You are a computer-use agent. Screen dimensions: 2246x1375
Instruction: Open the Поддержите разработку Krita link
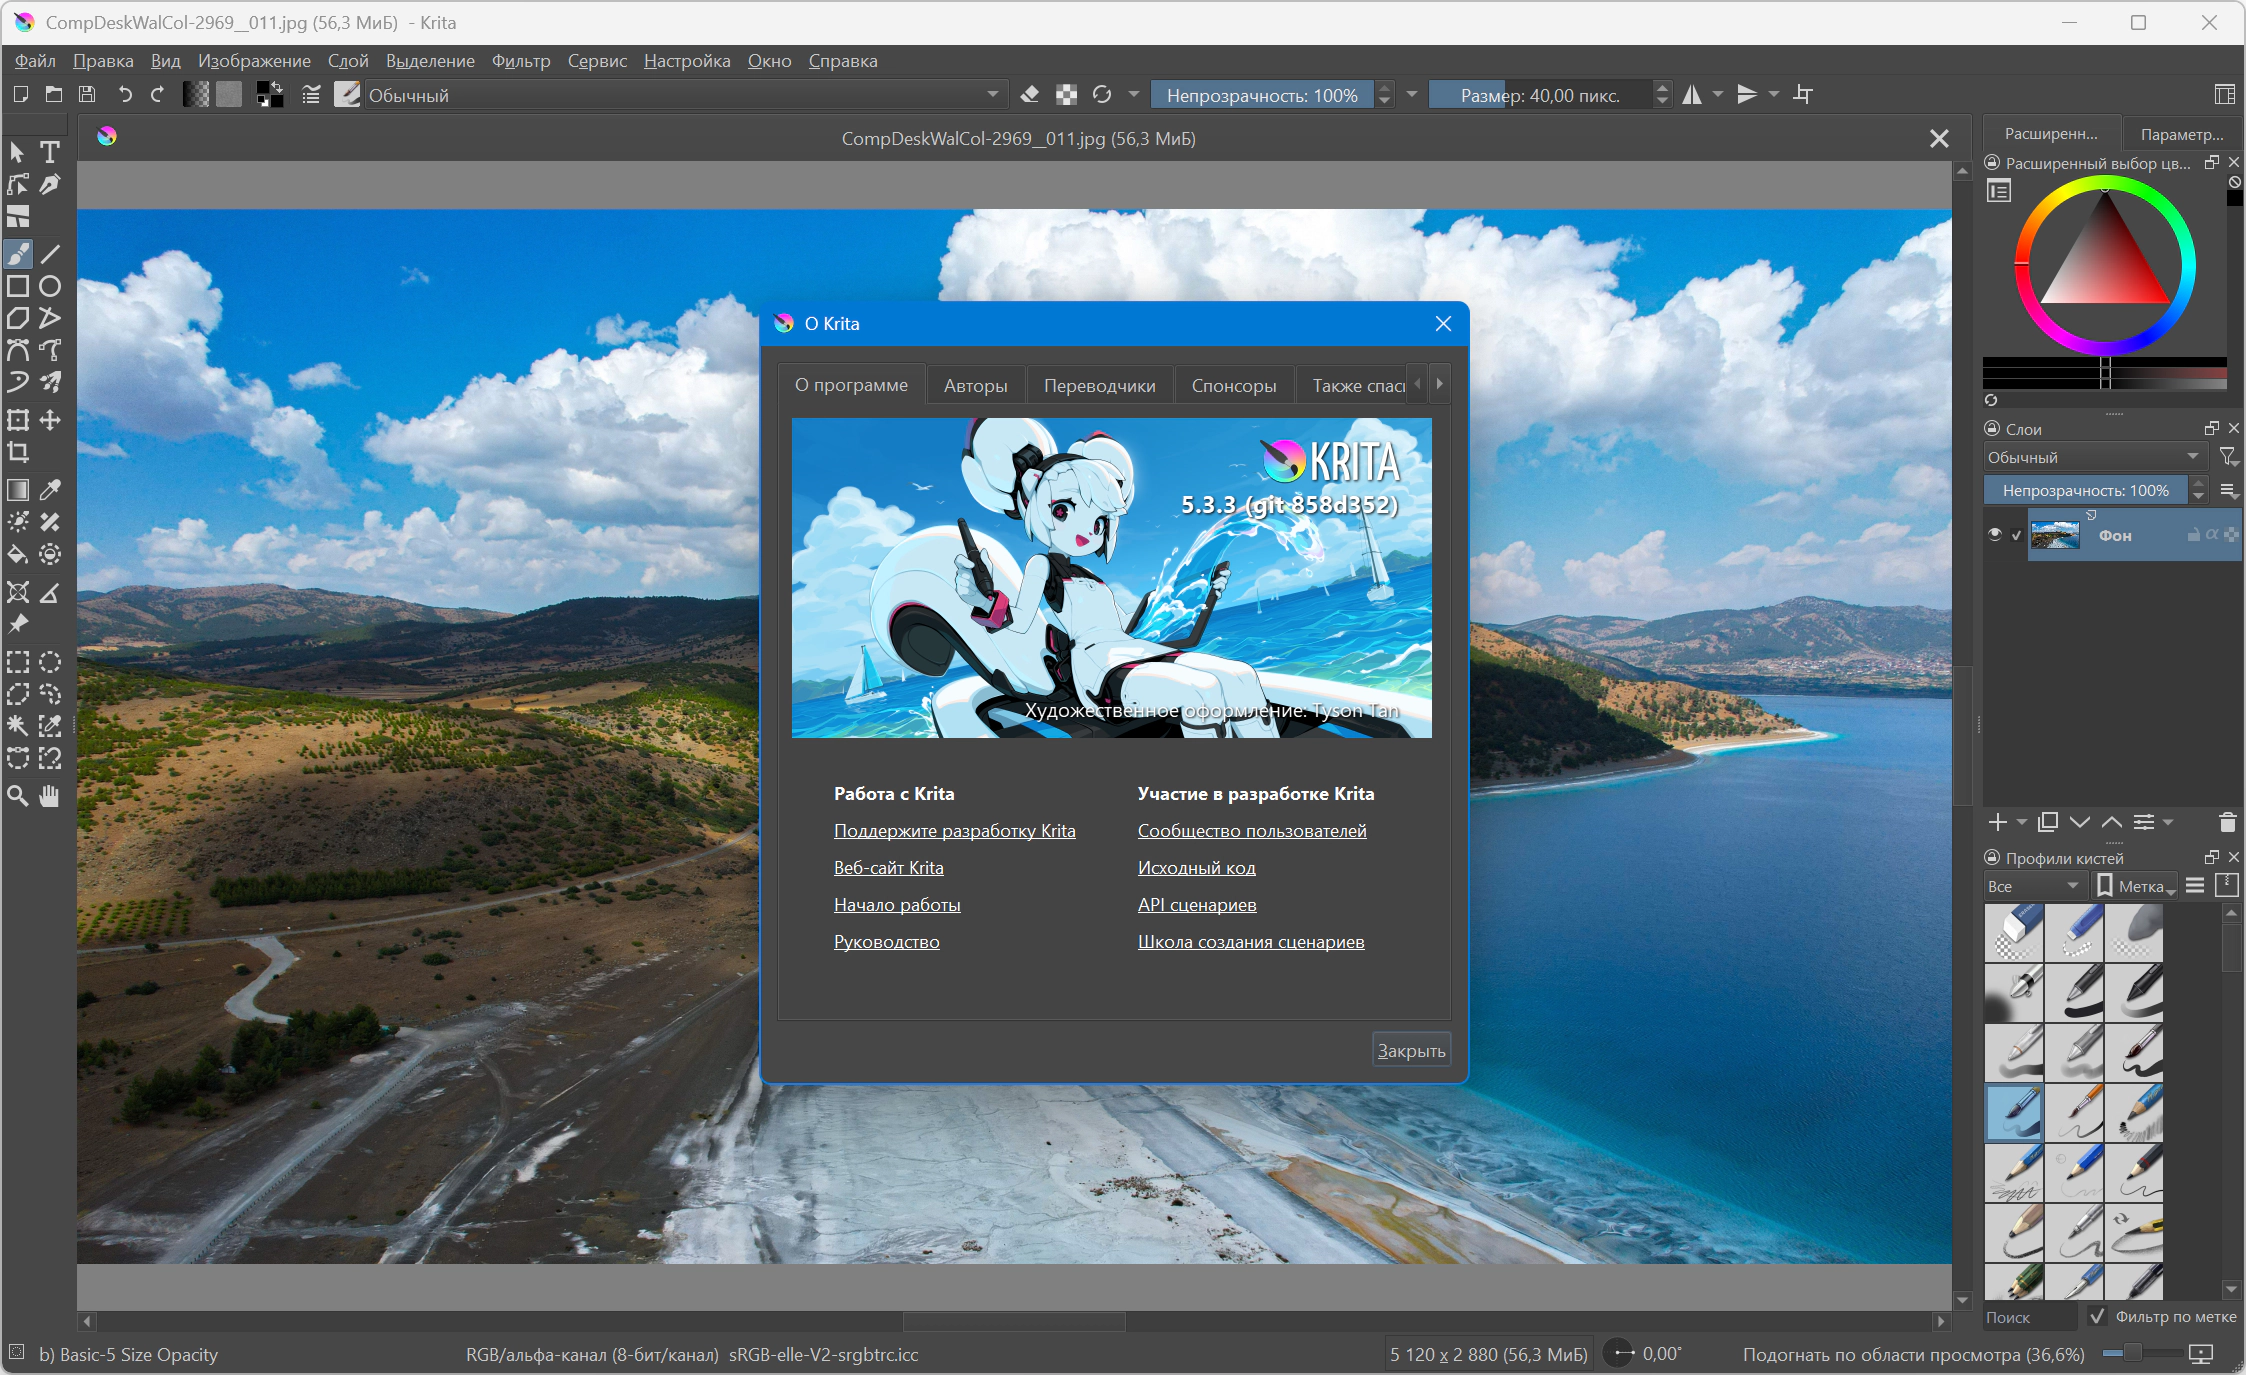tap(955, 830)
